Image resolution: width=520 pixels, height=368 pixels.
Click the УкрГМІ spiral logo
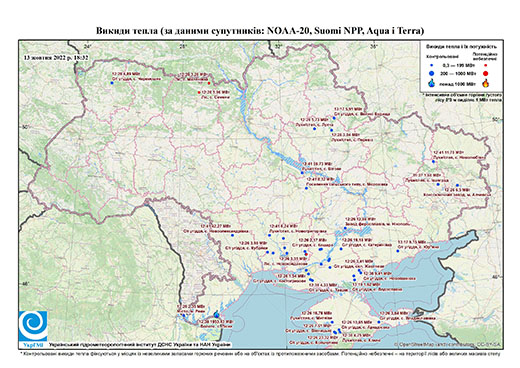click(33, 326)
